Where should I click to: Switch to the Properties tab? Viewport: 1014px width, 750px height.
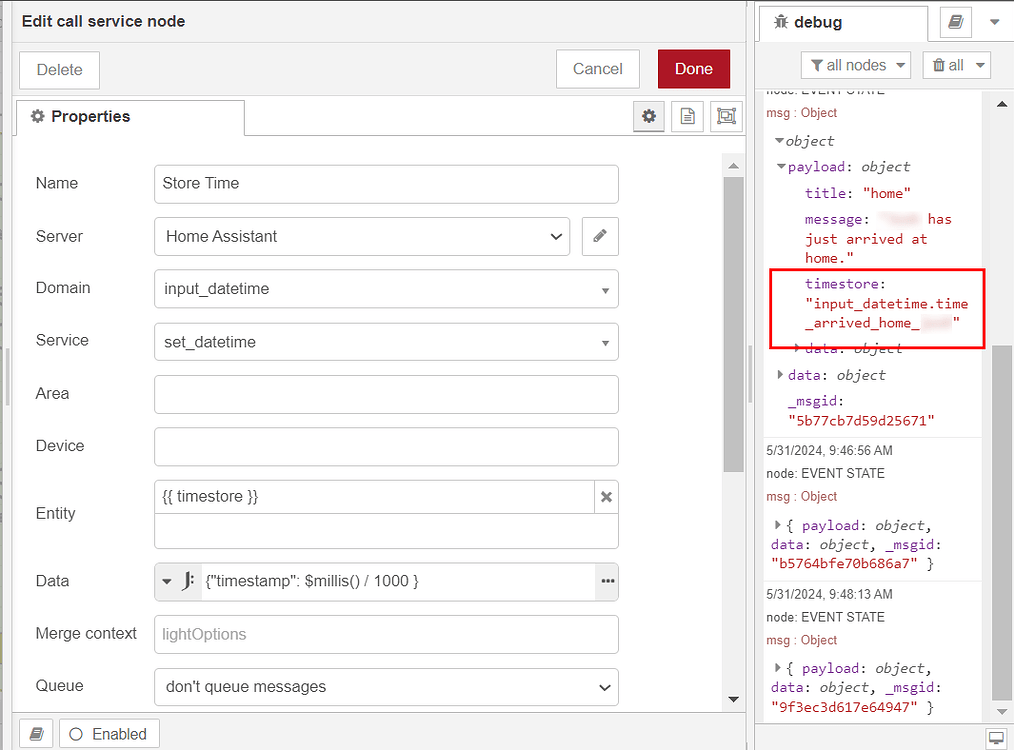click(x=129, y=117)
